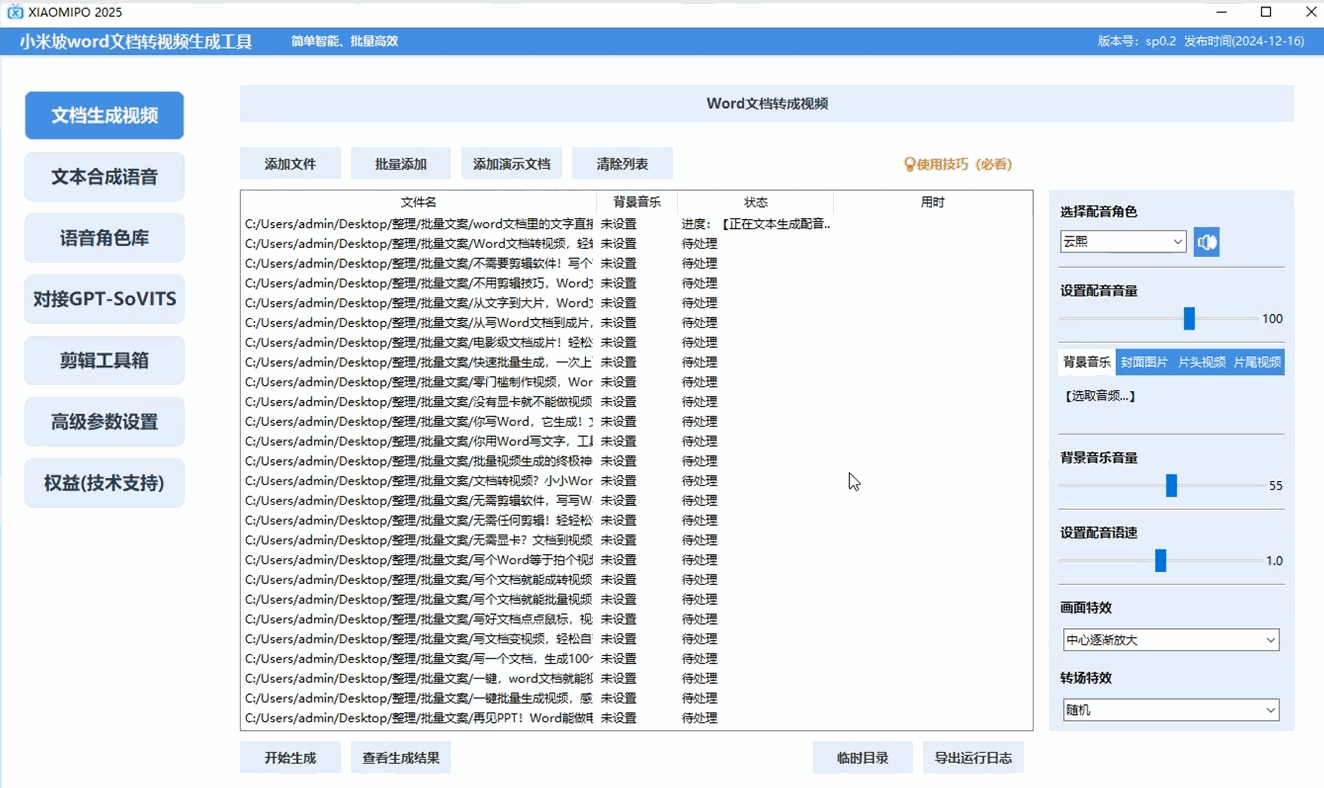Click the 背景音乐 column header in file list

637,202
